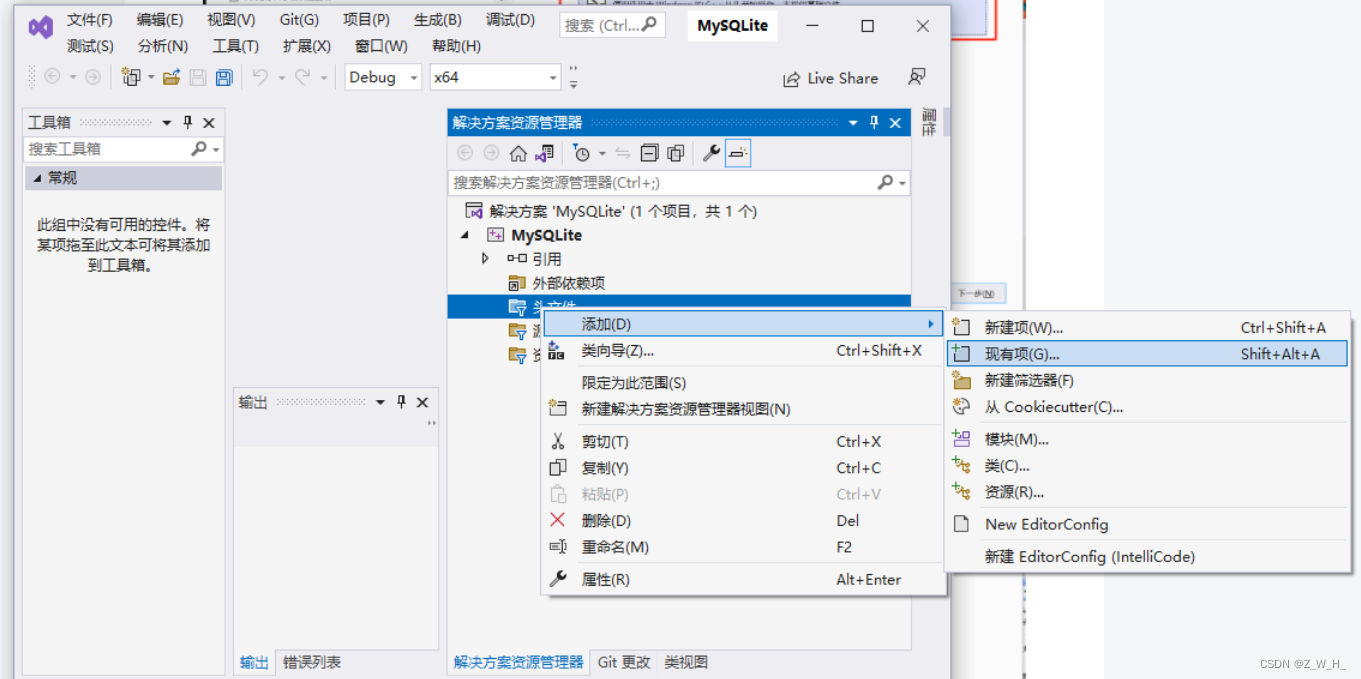
Task: Pin the Toolbox panel
Action: coord(187,122)
